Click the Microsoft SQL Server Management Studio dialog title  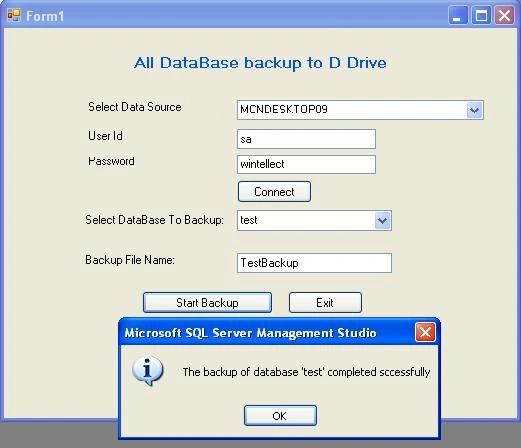(x=251, y=333)
